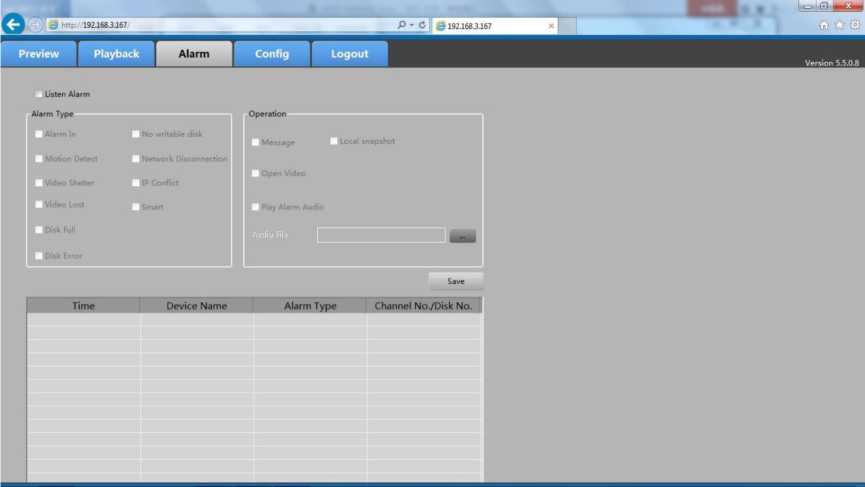The width and height of the screenshot is (865, 487).
Task: Click the Audio file path input field
Action: pyautogui.click(x=381, y=236)
